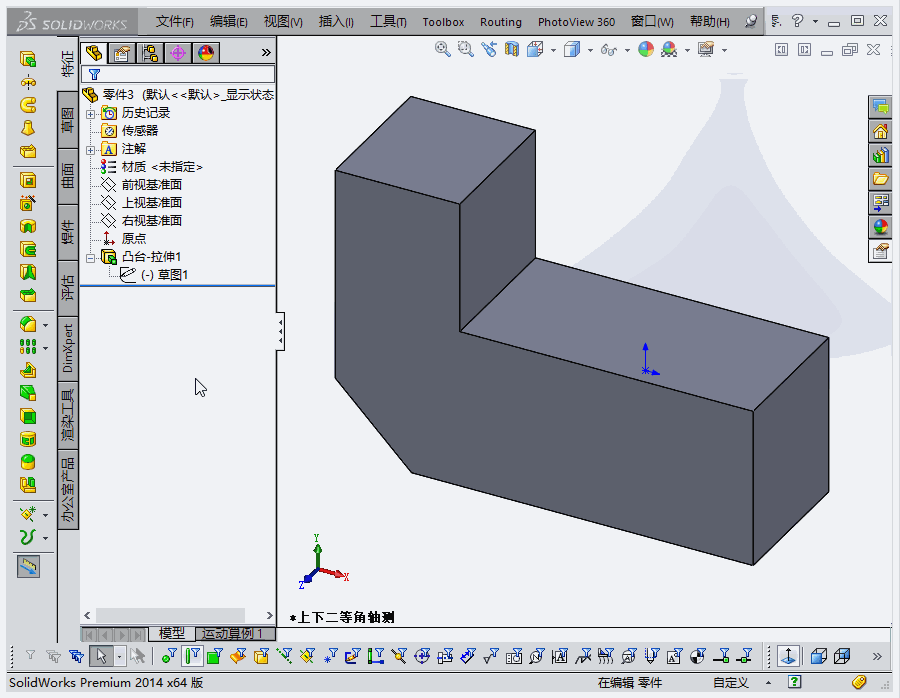Open the View Settings dropdown arrow

[724, 51]
